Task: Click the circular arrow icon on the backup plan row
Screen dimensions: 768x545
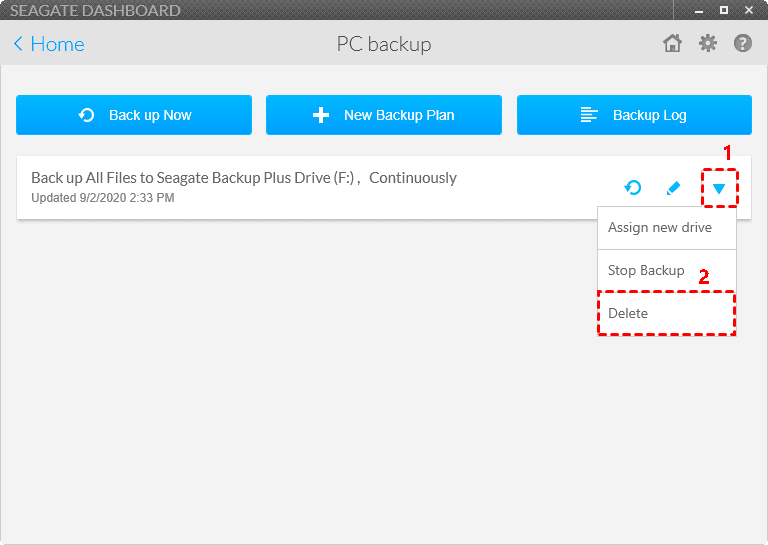Action: pos(633,188)
